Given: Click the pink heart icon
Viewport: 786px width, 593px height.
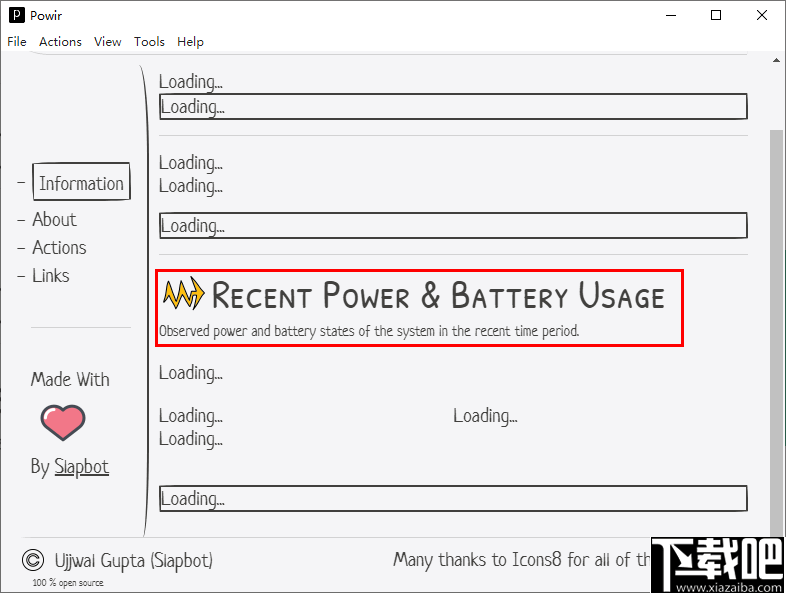Looking at the screenshot, I should [x=63, y=423].
